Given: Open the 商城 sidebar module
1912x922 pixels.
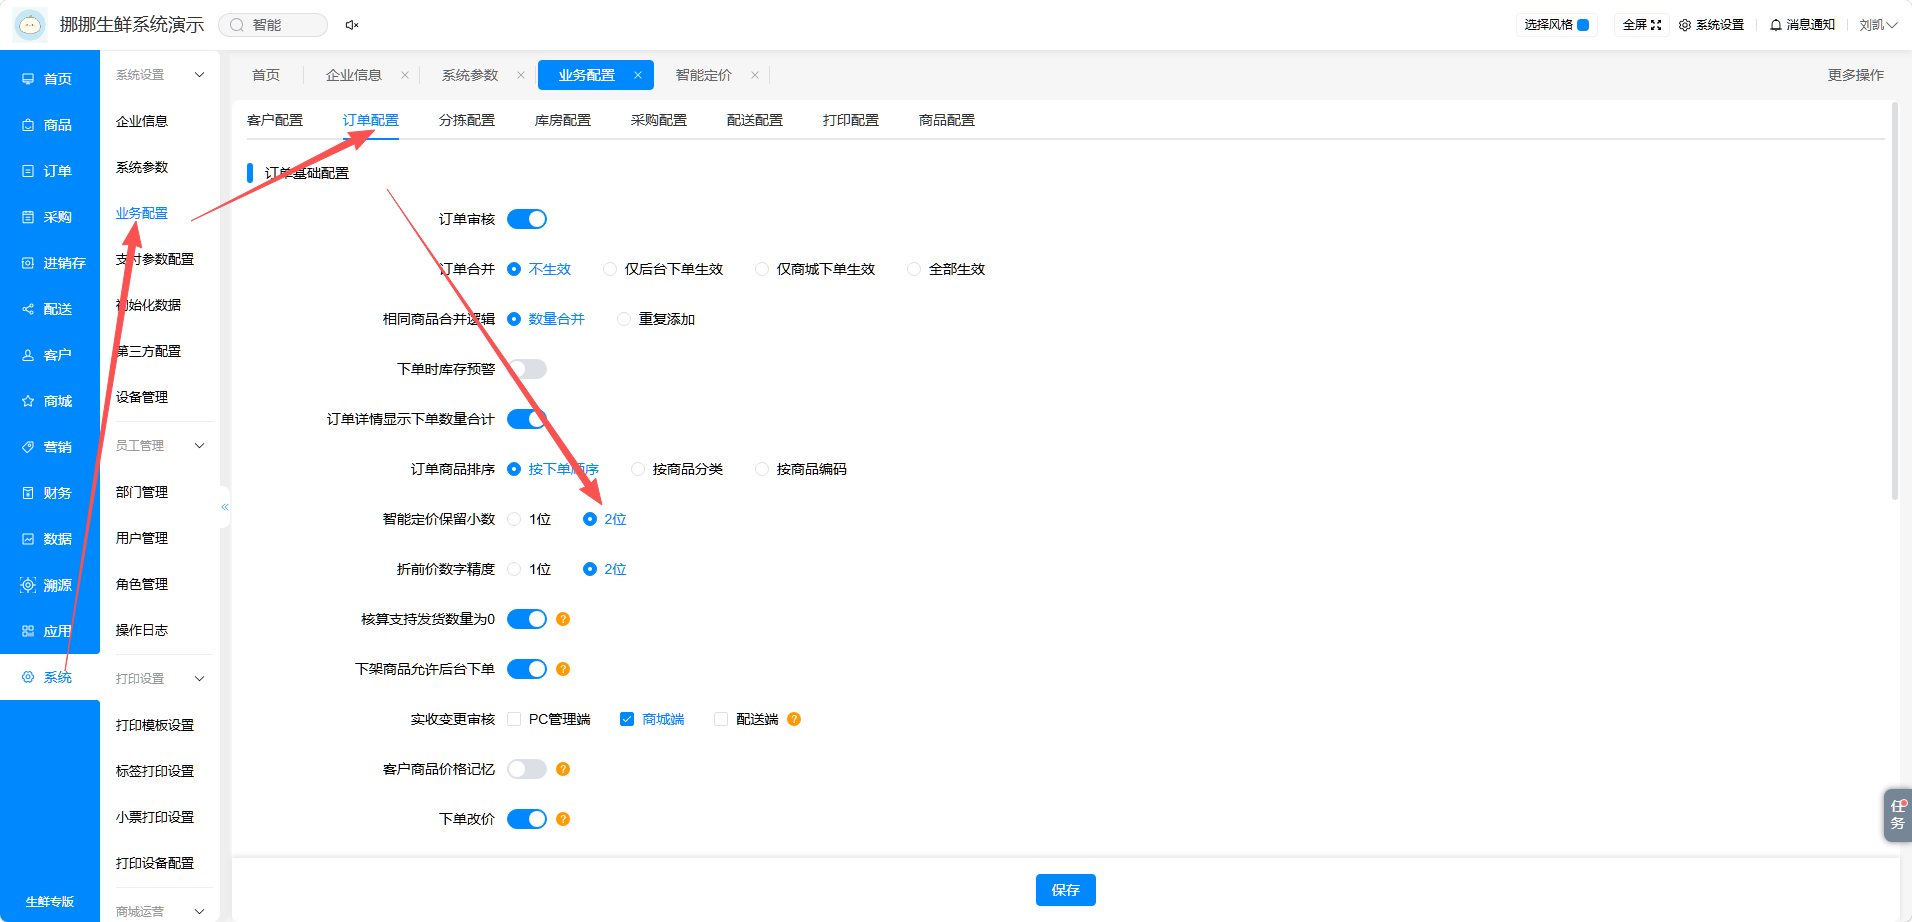Looking at the screenshot, I should [48, 401].
